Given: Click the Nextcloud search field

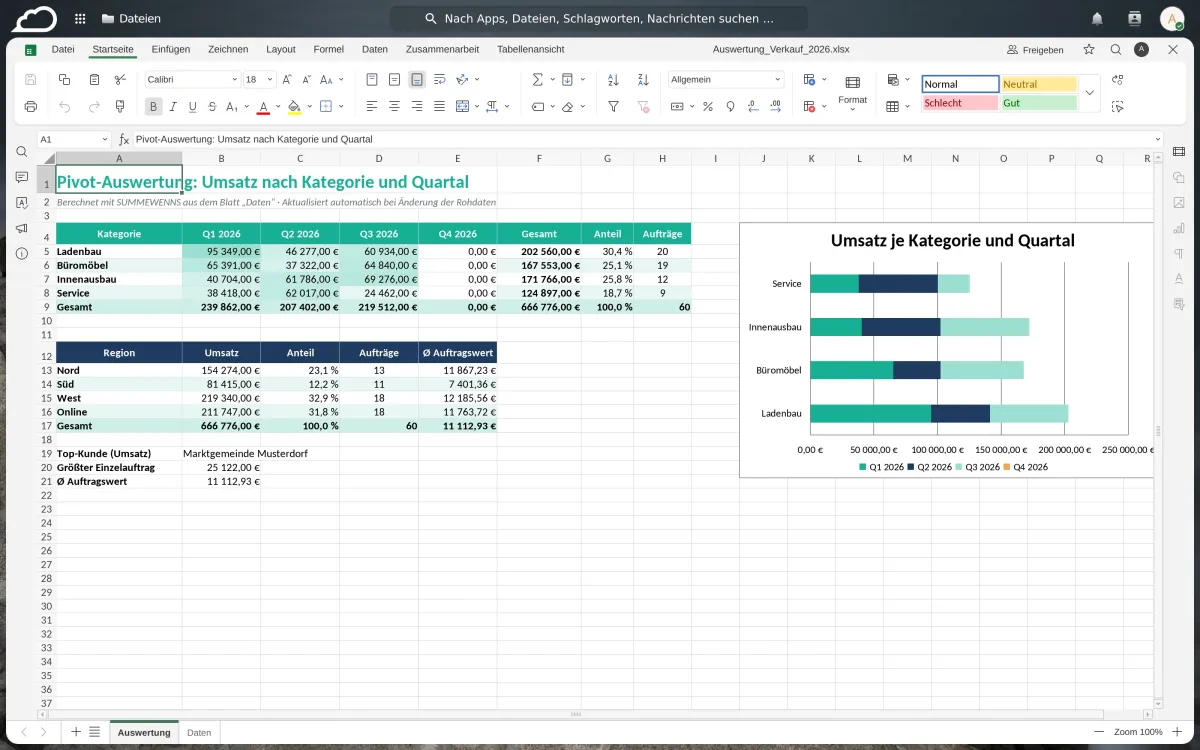Looking at the screenshot, I should pos(598,18).
